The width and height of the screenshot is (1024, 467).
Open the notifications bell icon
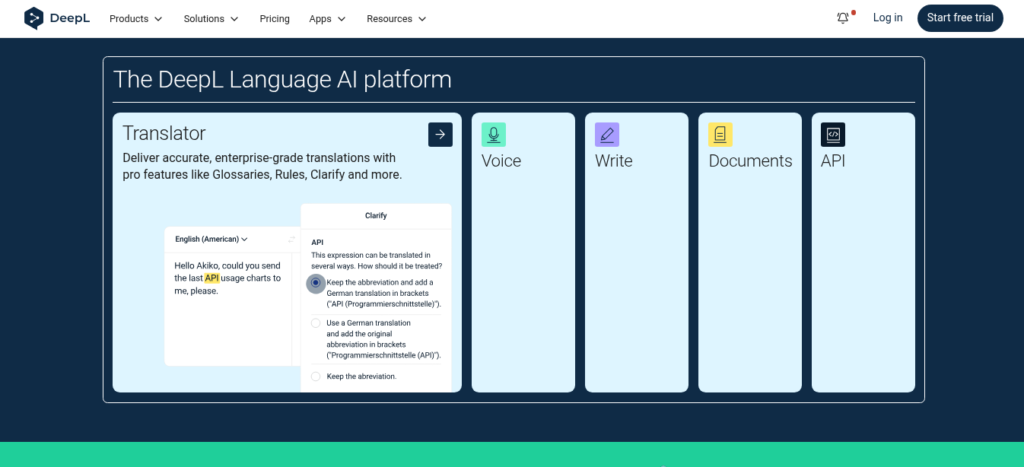click(843, 18)
